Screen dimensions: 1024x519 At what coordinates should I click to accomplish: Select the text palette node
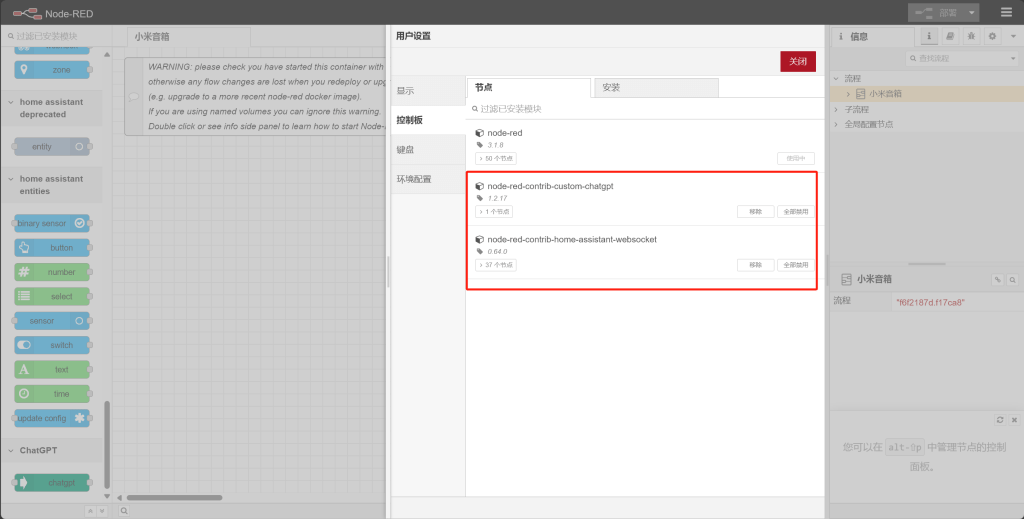click(x=52, y=370)
